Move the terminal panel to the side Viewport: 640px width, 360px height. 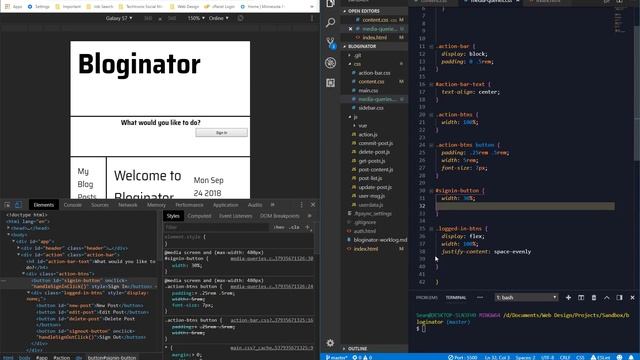[619, 298]
